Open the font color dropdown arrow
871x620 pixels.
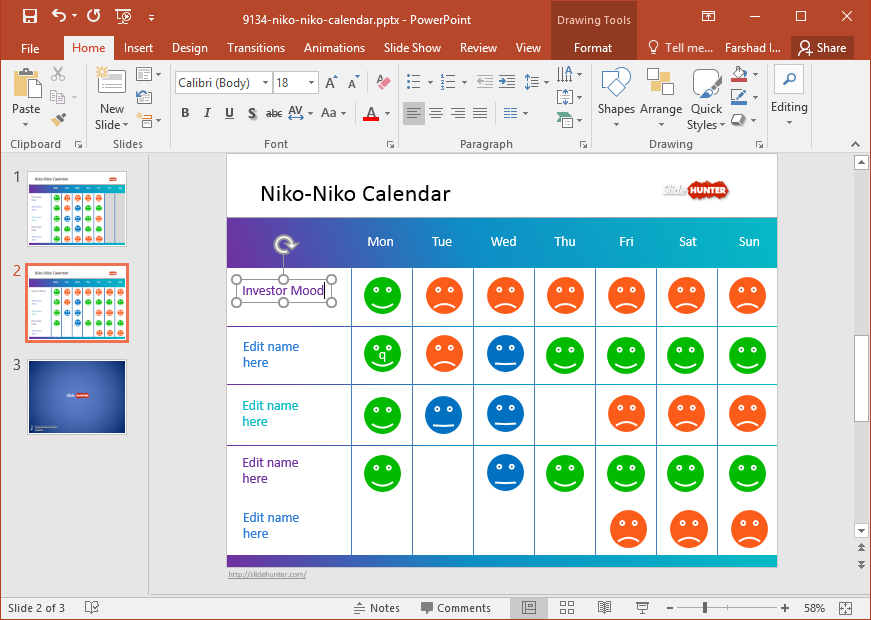tap(387, 113)
